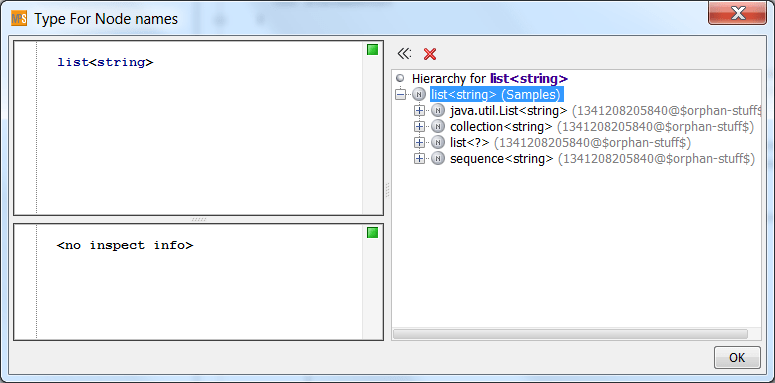Click the hierarchy tree horizontal scrollbar
The width and height of the screenshot is (775, 383).
[x=570, y=334]
